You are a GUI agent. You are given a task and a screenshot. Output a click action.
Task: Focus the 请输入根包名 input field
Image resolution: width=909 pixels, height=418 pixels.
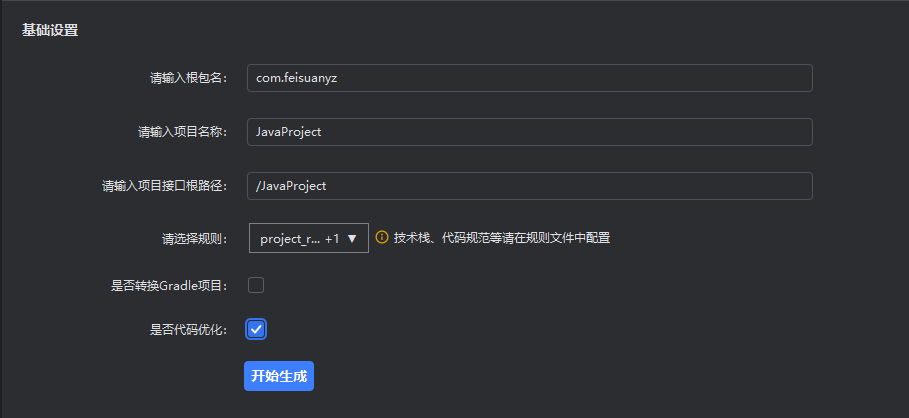[529, 78]
